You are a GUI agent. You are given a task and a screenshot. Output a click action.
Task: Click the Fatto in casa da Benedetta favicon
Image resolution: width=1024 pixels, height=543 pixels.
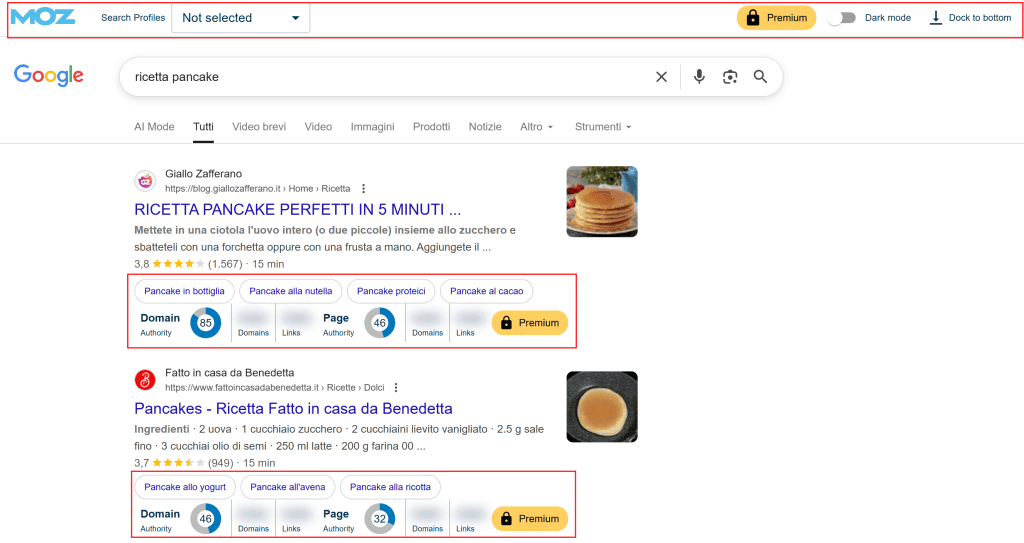145,380
